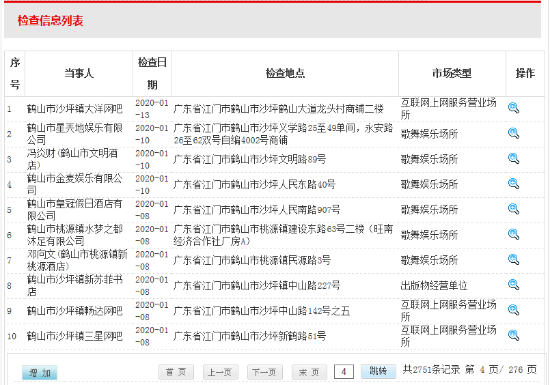Focus the page number input field
550x385 pixels.
(344, 371)
